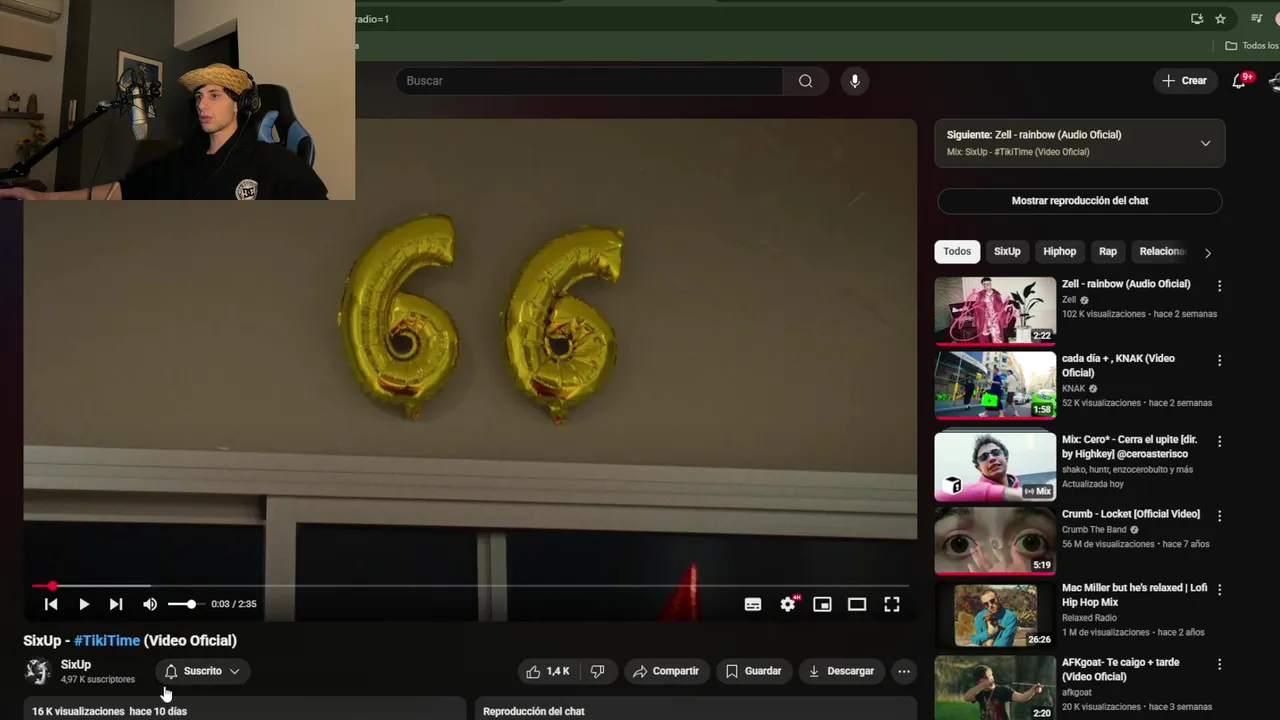Skip back to the previous video
Screen dimensions: 1280x720
(x=51, y=604)
